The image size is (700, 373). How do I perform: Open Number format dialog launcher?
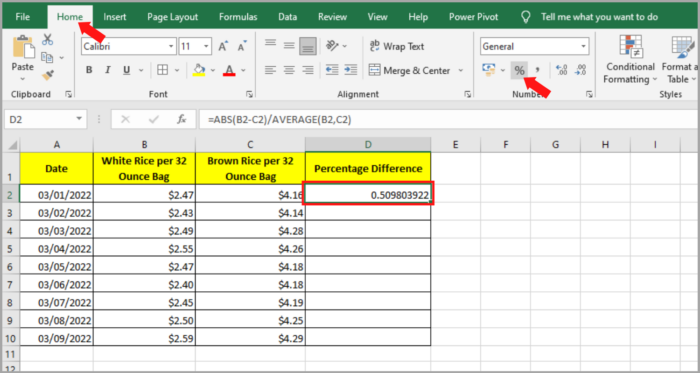coord(589,94)
